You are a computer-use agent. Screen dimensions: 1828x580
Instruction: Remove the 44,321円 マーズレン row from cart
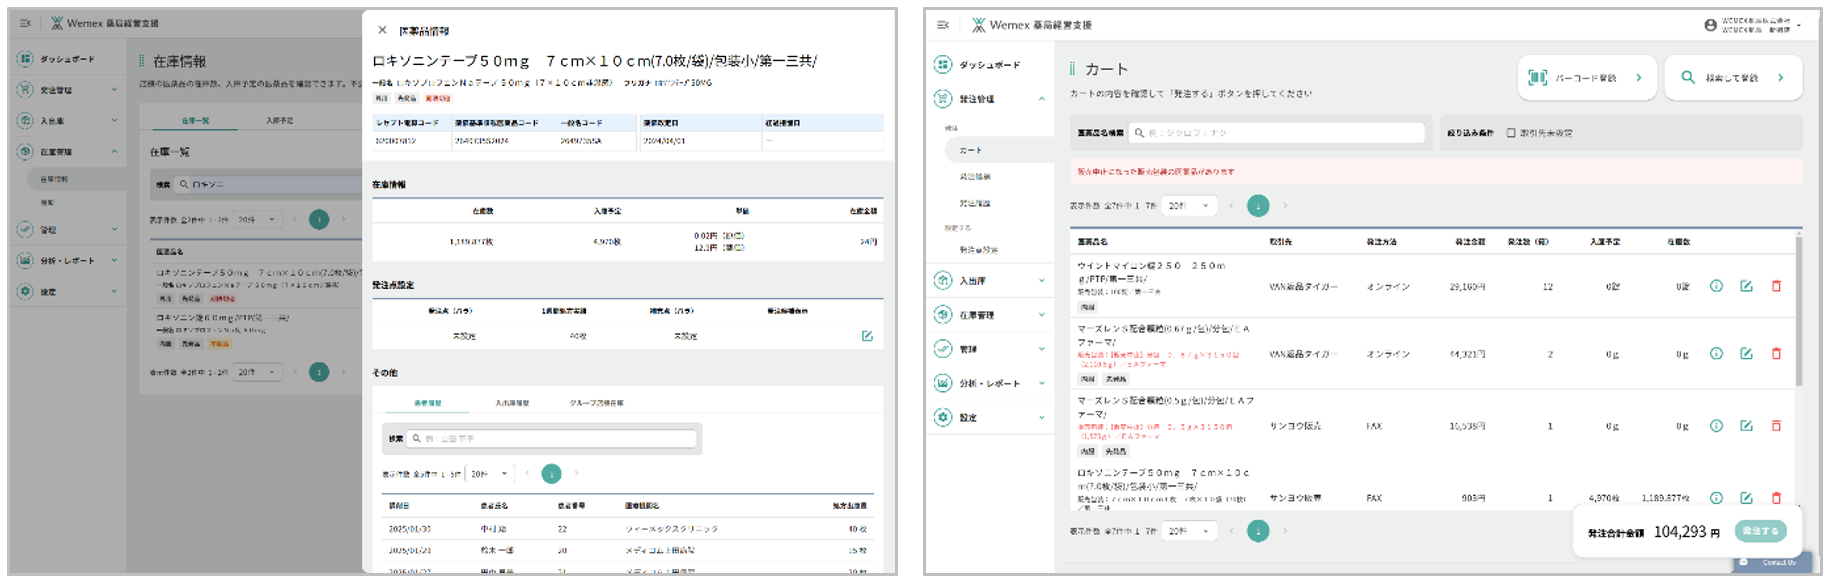1776,354
